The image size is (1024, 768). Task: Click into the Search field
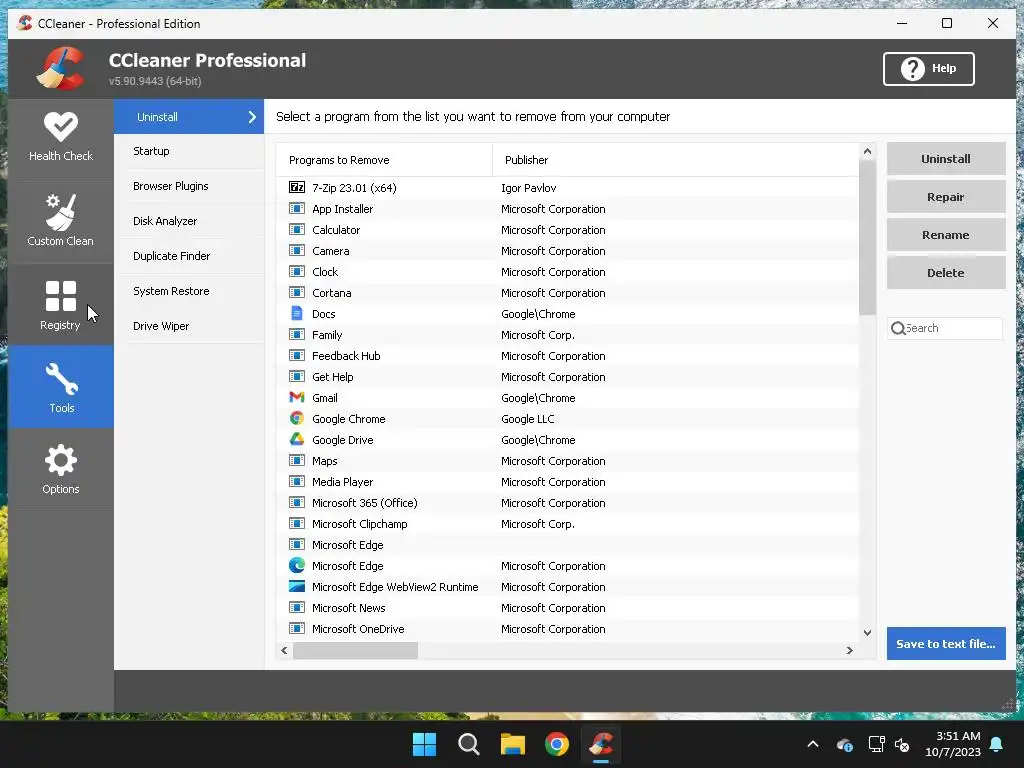(x=945, y=328)
